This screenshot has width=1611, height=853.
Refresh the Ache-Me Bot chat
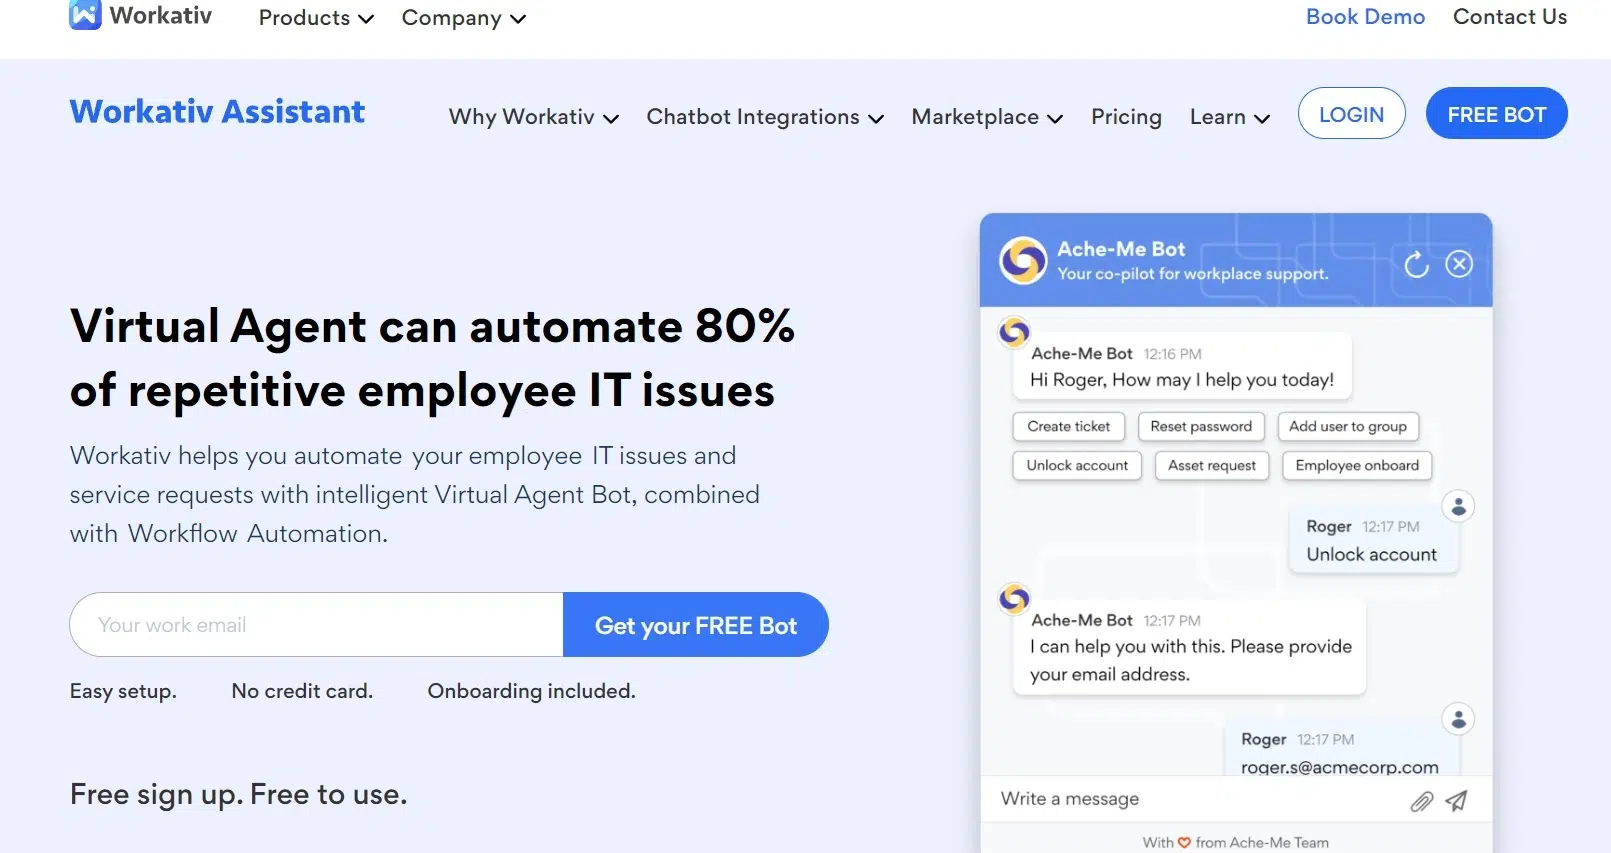pyautogui.click(x=1416, y=264)
